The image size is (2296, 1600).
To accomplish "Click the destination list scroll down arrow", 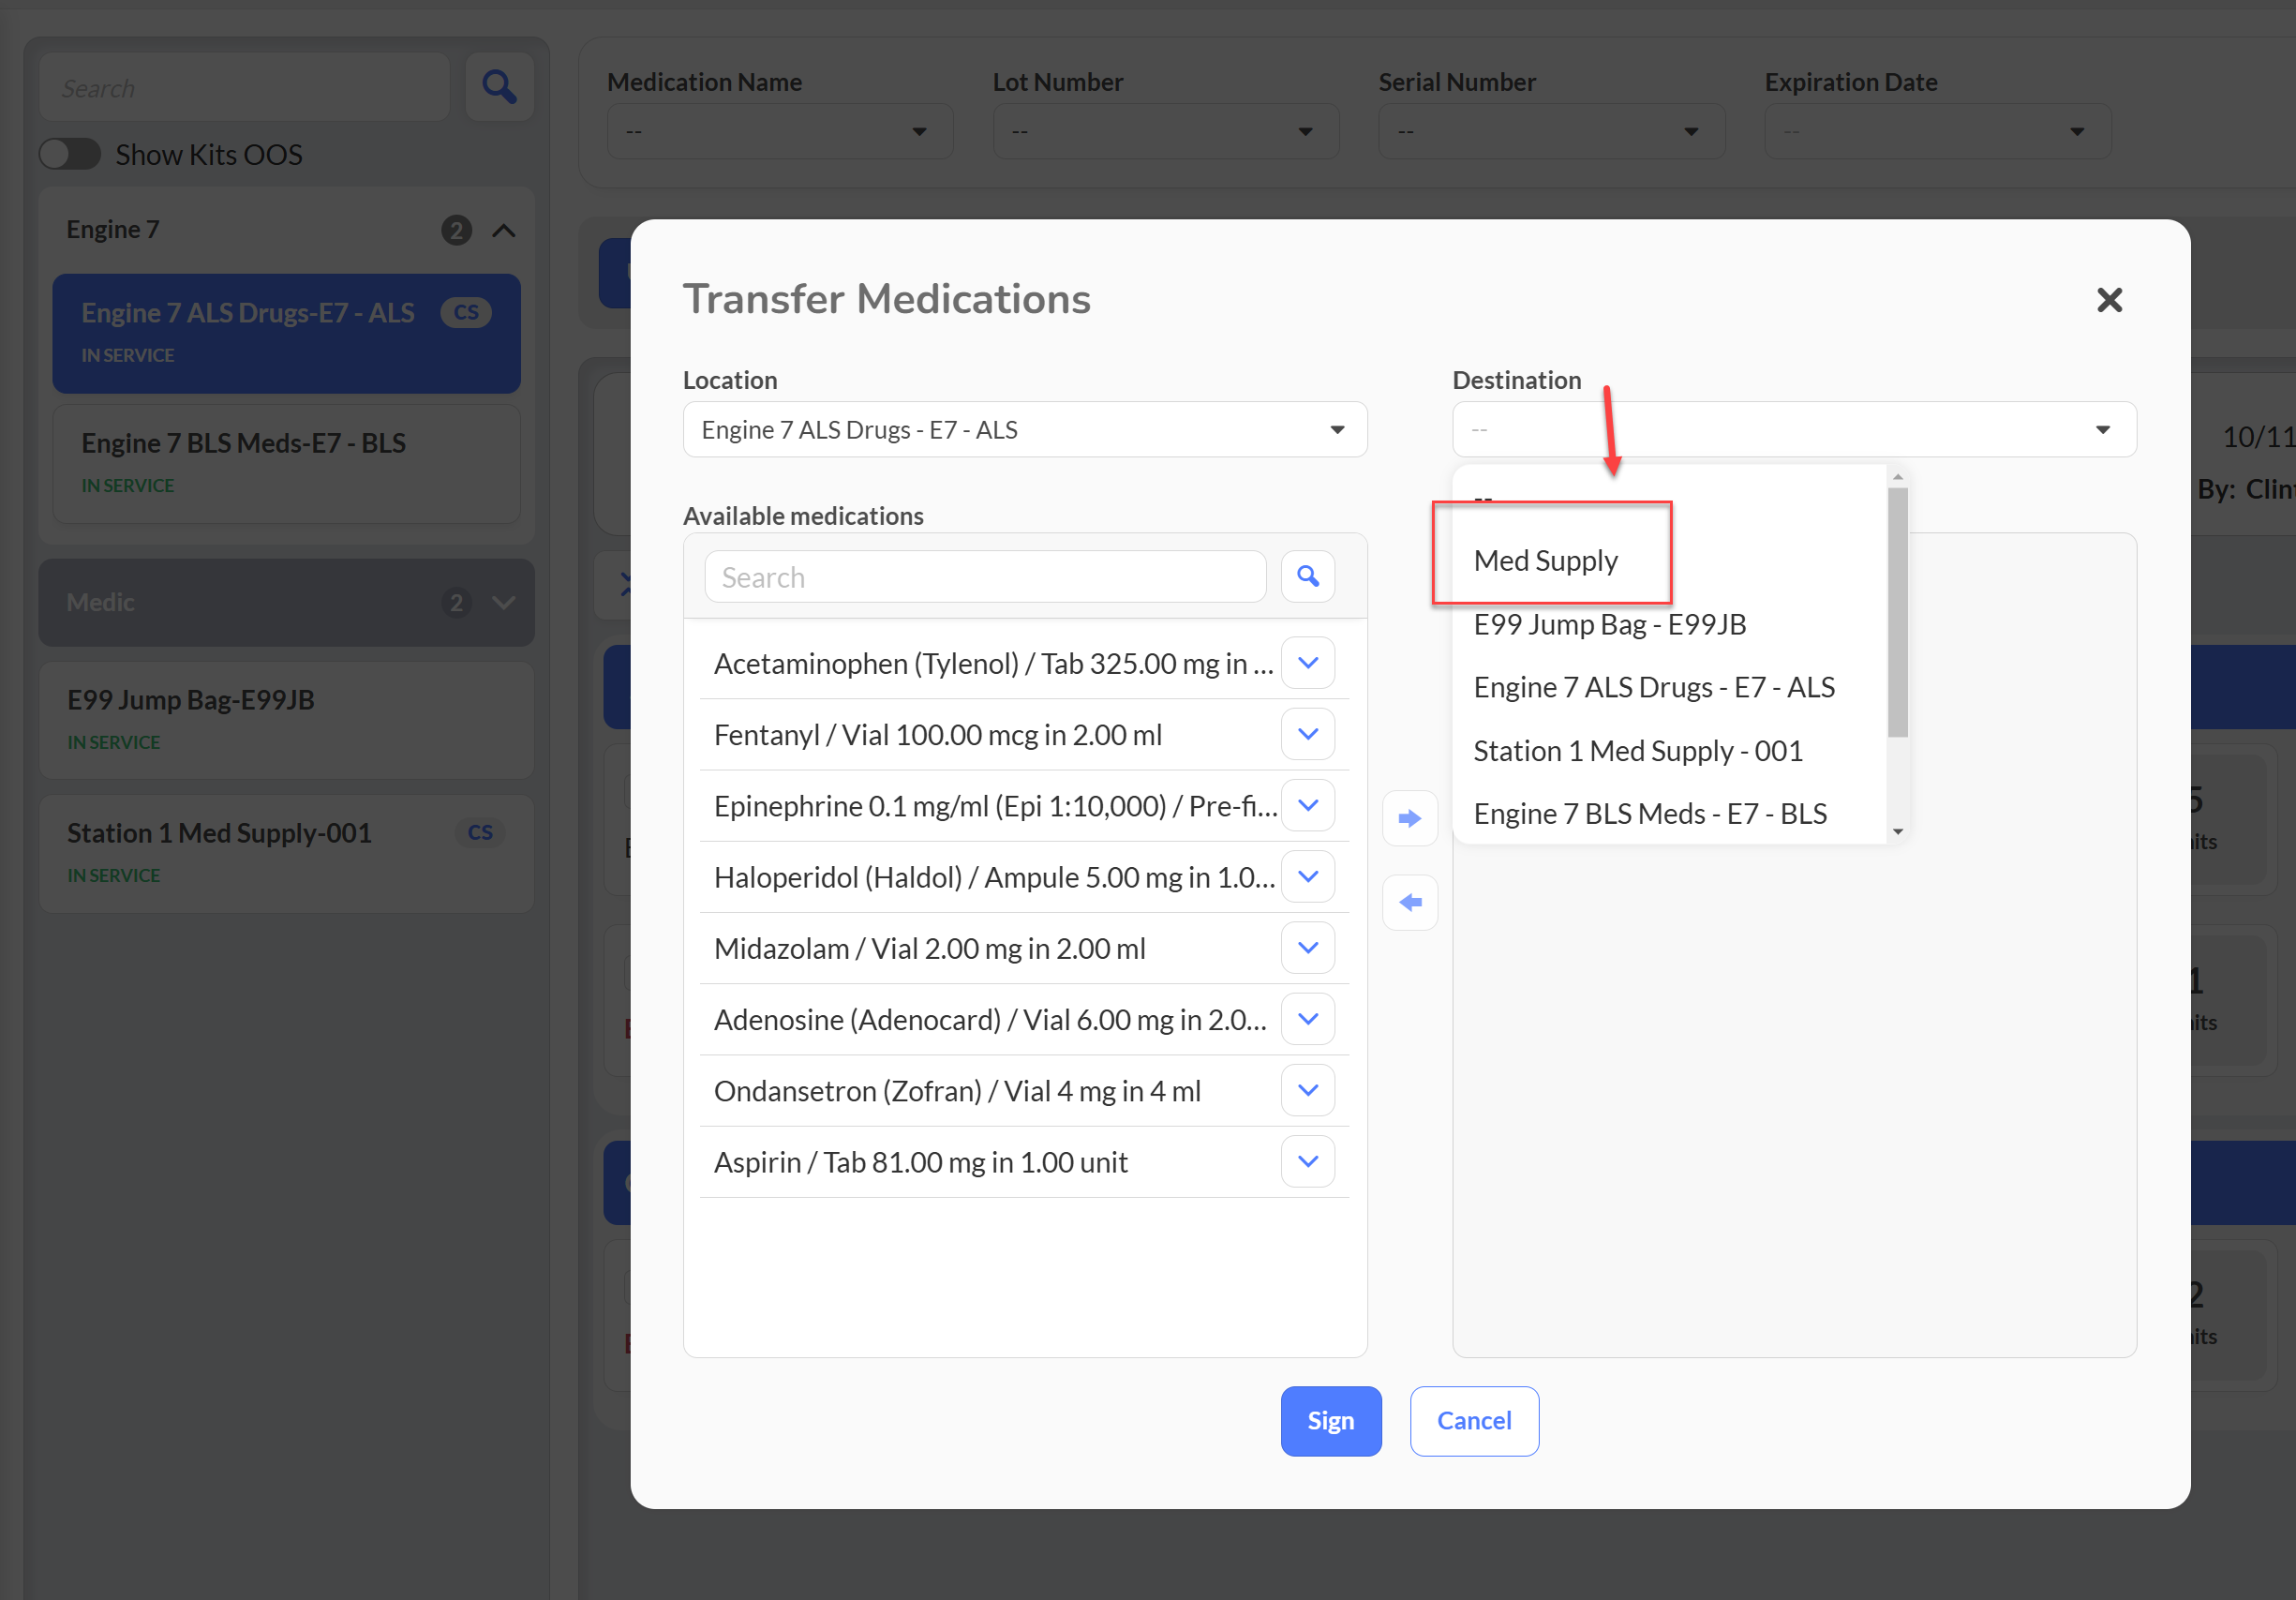I will click(1898, 832).
